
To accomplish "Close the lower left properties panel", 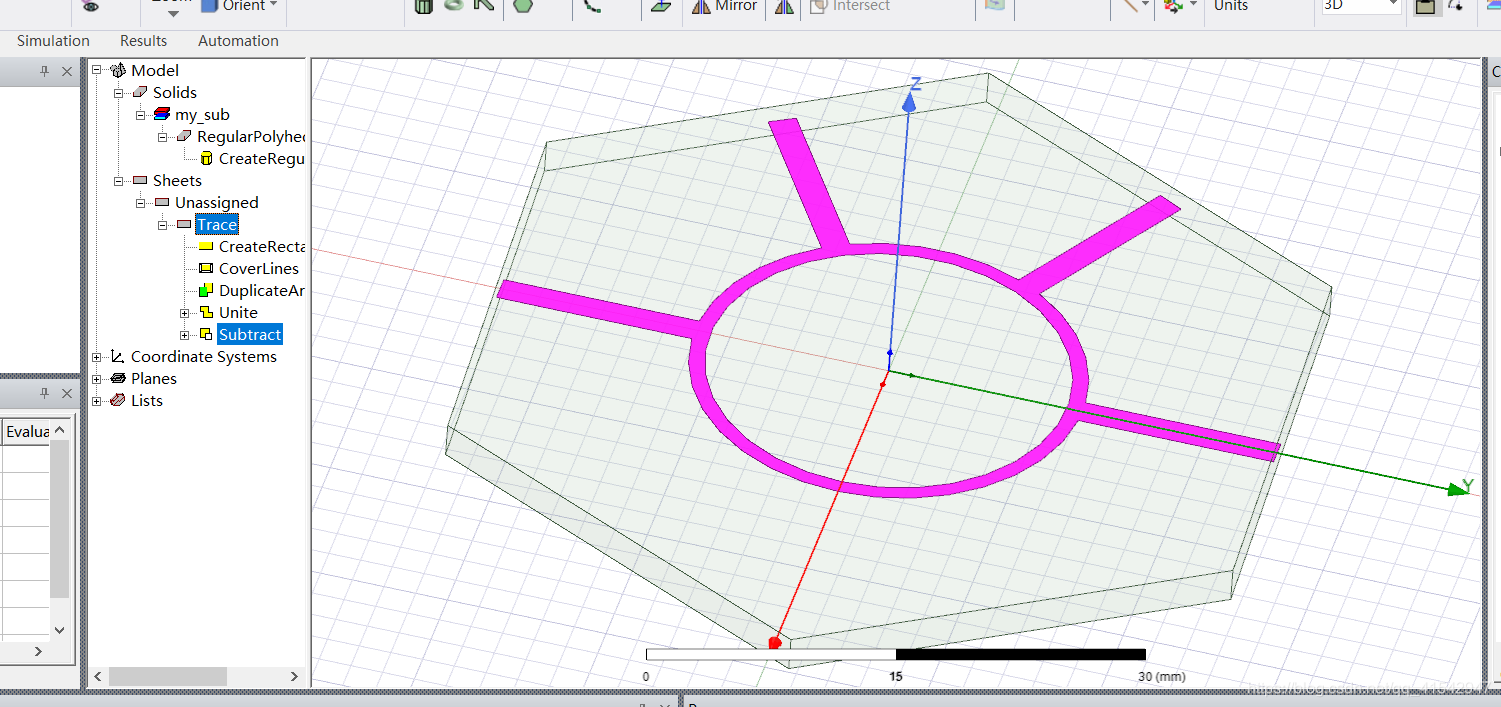I will 67,393.
